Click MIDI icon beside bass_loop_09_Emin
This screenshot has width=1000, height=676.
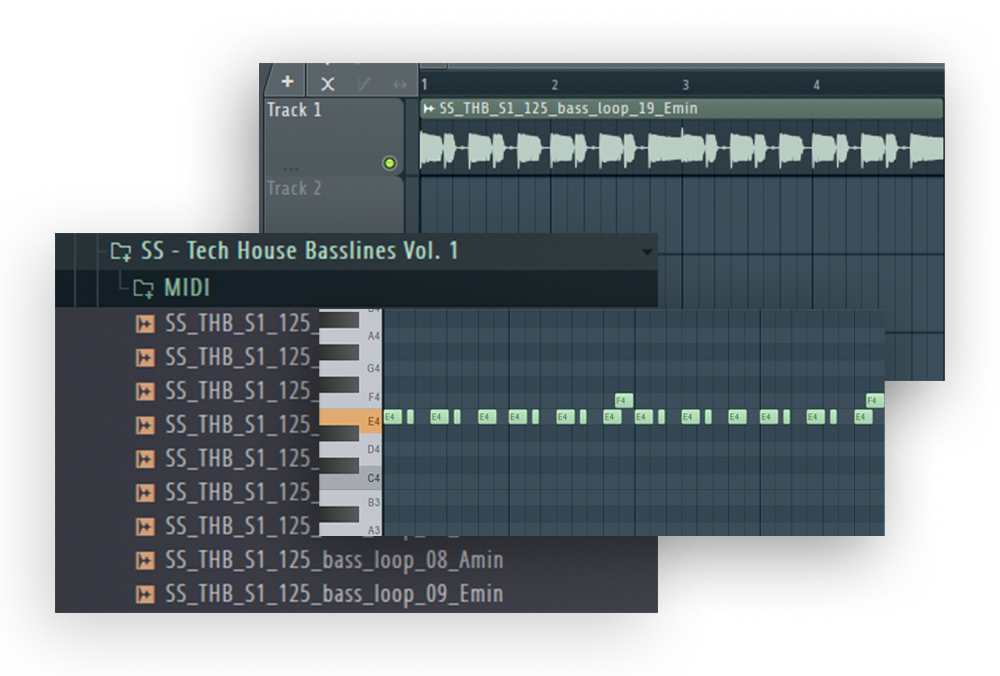145,594
